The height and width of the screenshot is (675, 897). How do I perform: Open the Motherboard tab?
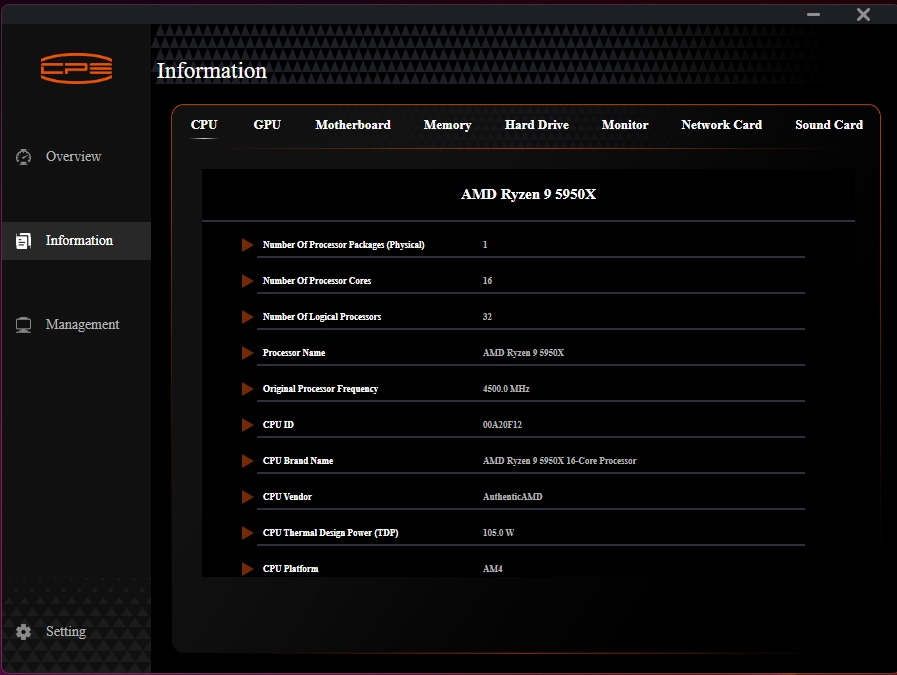(353, 125)
